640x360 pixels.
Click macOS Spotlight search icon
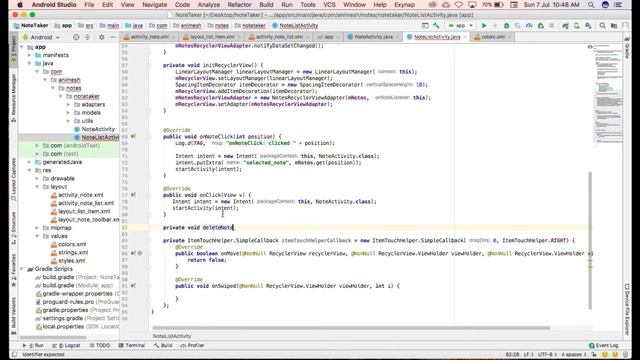591,5
